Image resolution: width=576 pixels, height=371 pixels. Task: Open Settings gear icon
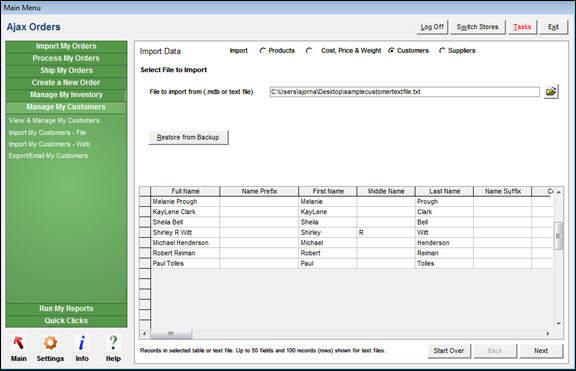[50, 343]
